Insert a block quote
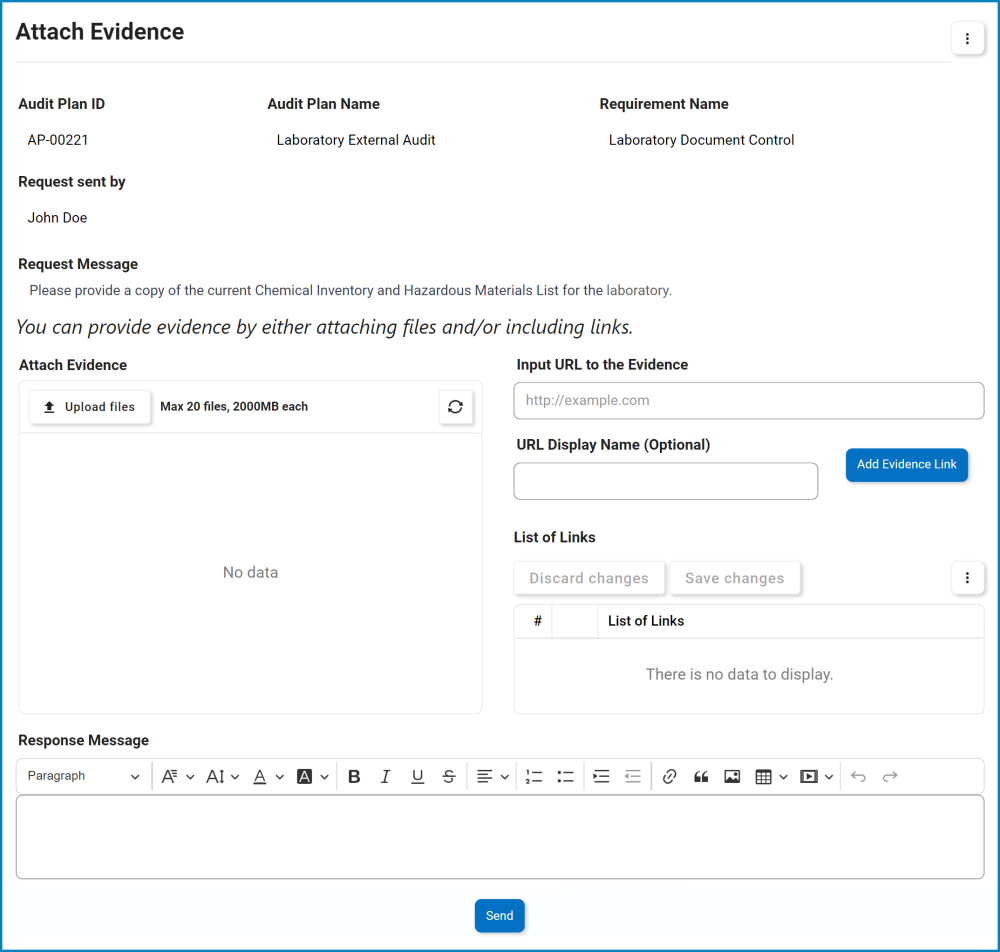The height and width of the screenshot is (952, 1000). click(x=701, y=777)
